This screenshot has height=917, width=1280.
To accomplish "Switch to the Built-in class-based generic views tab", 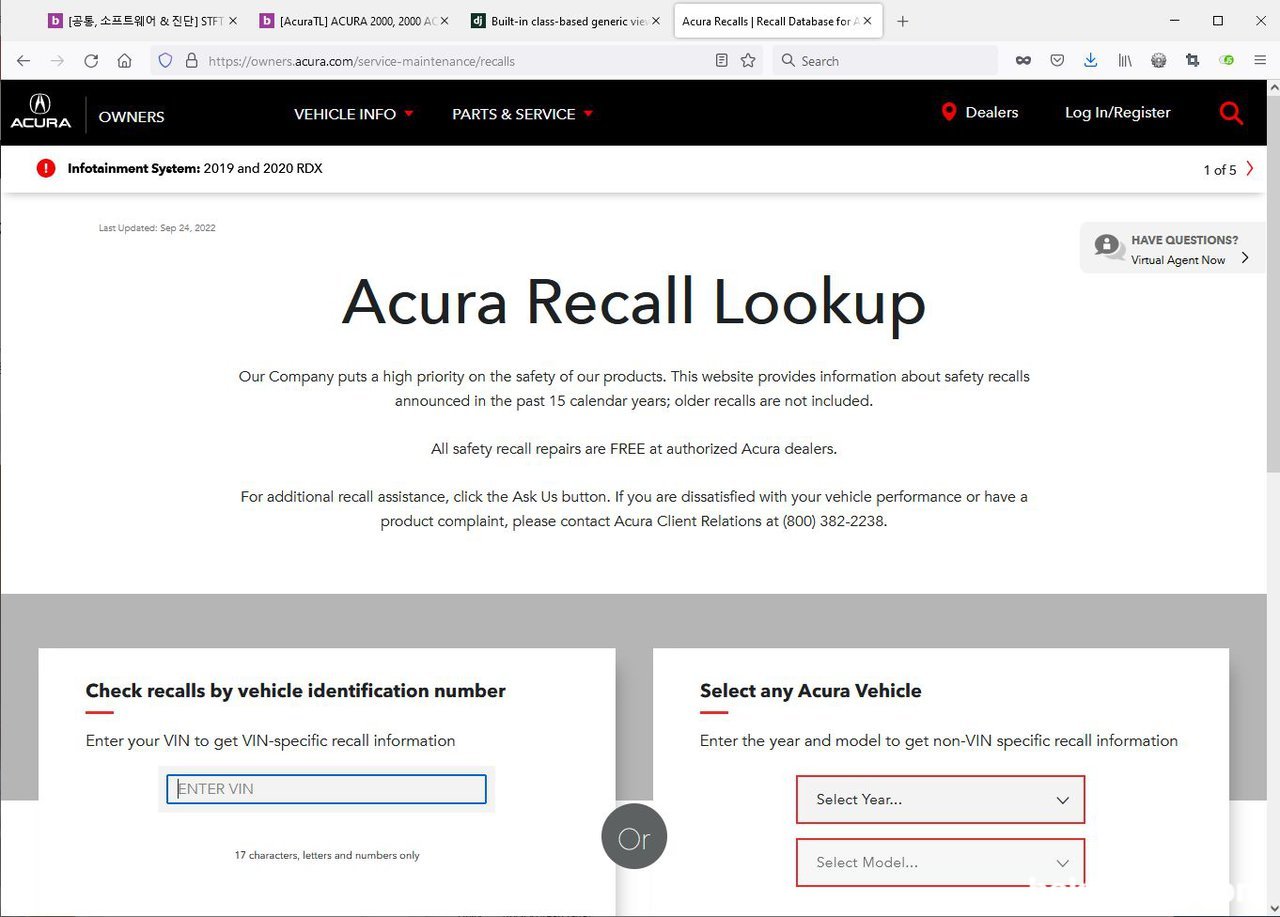I will 566,21.
